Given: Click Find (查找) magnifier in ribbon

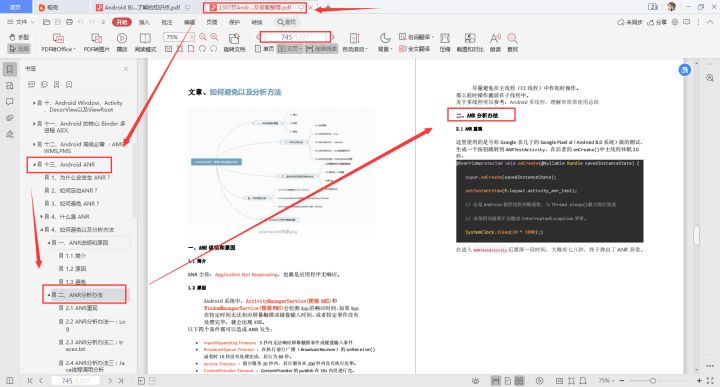Looking at the screenshot, I should coord(512,43).
